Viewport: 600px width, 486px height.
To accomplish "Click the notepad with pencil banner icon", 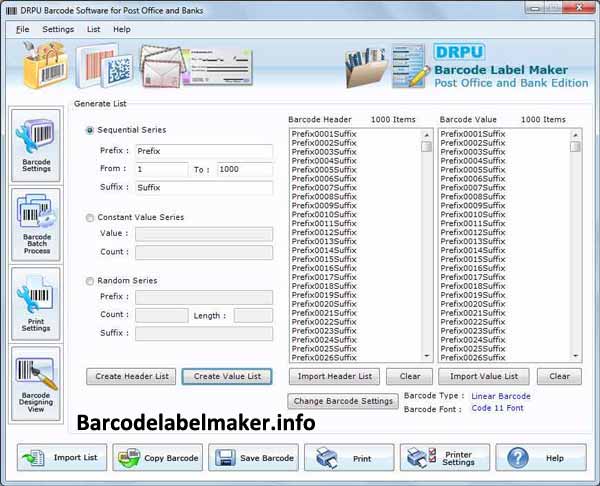I will (x=410, y=66).
